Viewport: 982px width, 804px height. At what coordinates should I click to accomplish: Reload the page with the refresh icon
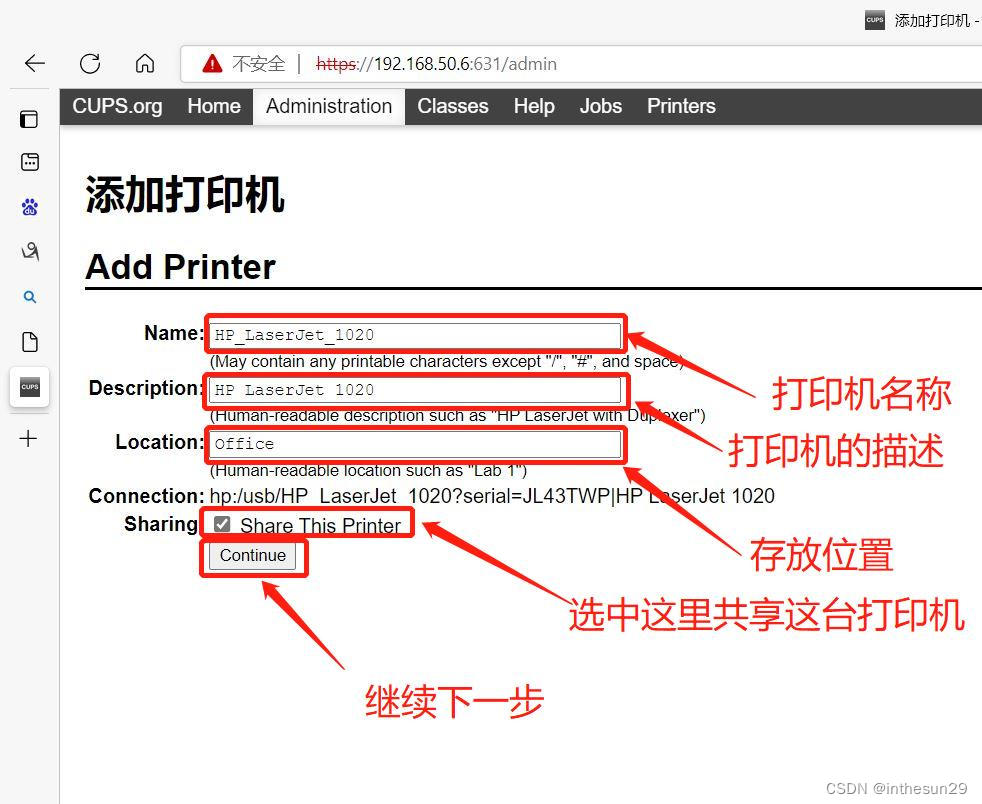[90, 63]
